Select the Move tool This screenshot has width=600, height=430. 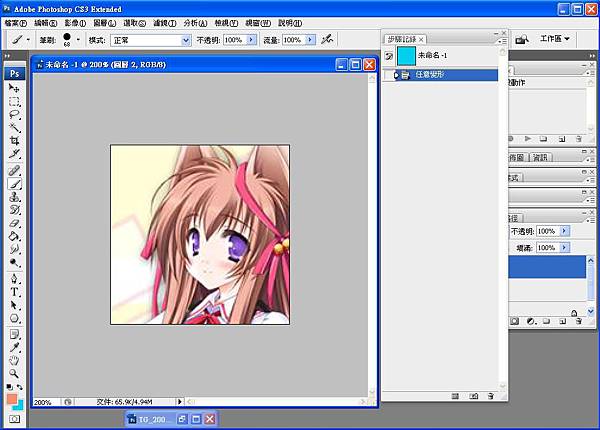coord(14,88)
